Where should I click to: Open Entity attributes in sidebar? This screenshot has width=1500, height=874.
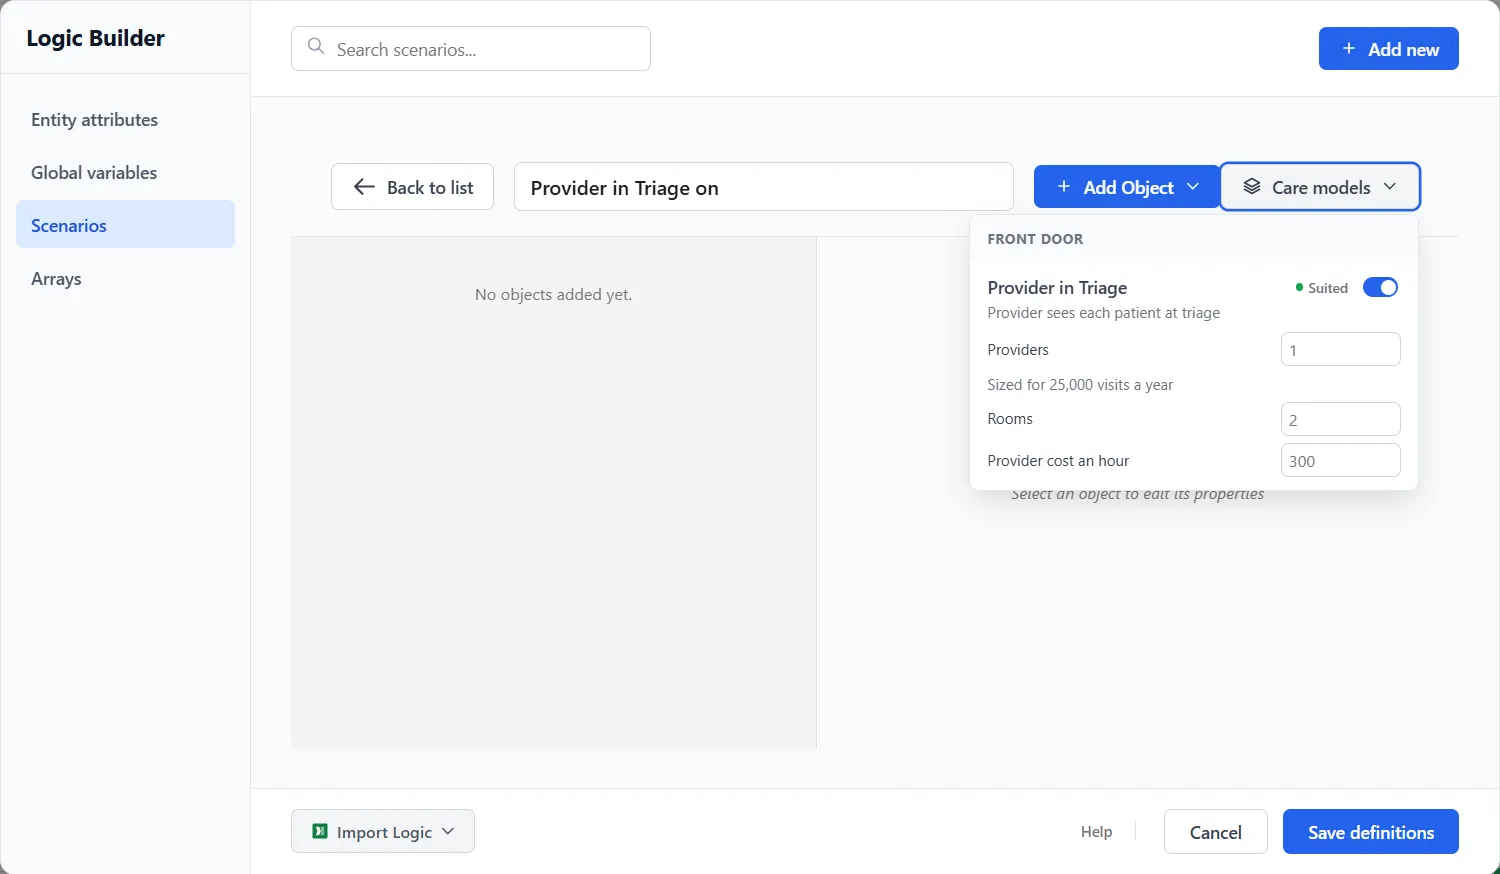[x=125, y=120]
